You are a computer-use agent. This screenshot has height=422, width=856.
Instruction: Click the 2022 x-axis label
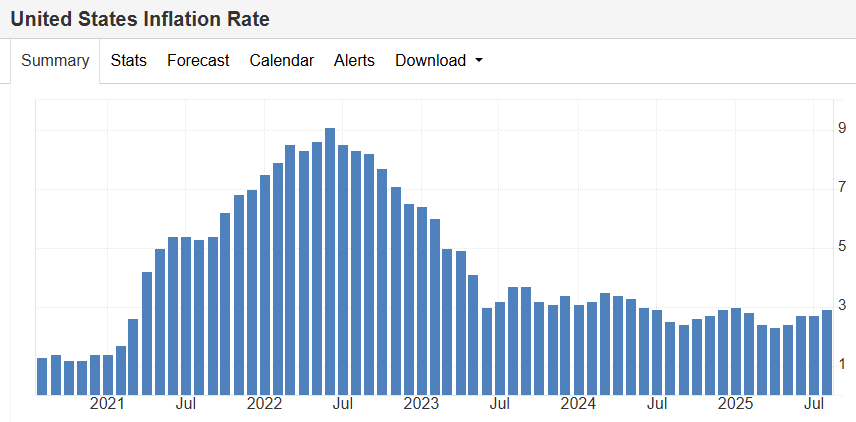pos(264,404)
